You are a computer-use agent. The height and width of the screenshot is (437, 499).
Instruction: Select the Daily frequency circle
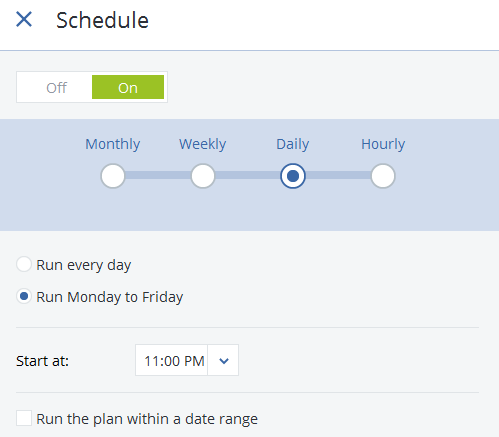coord(293,176)
